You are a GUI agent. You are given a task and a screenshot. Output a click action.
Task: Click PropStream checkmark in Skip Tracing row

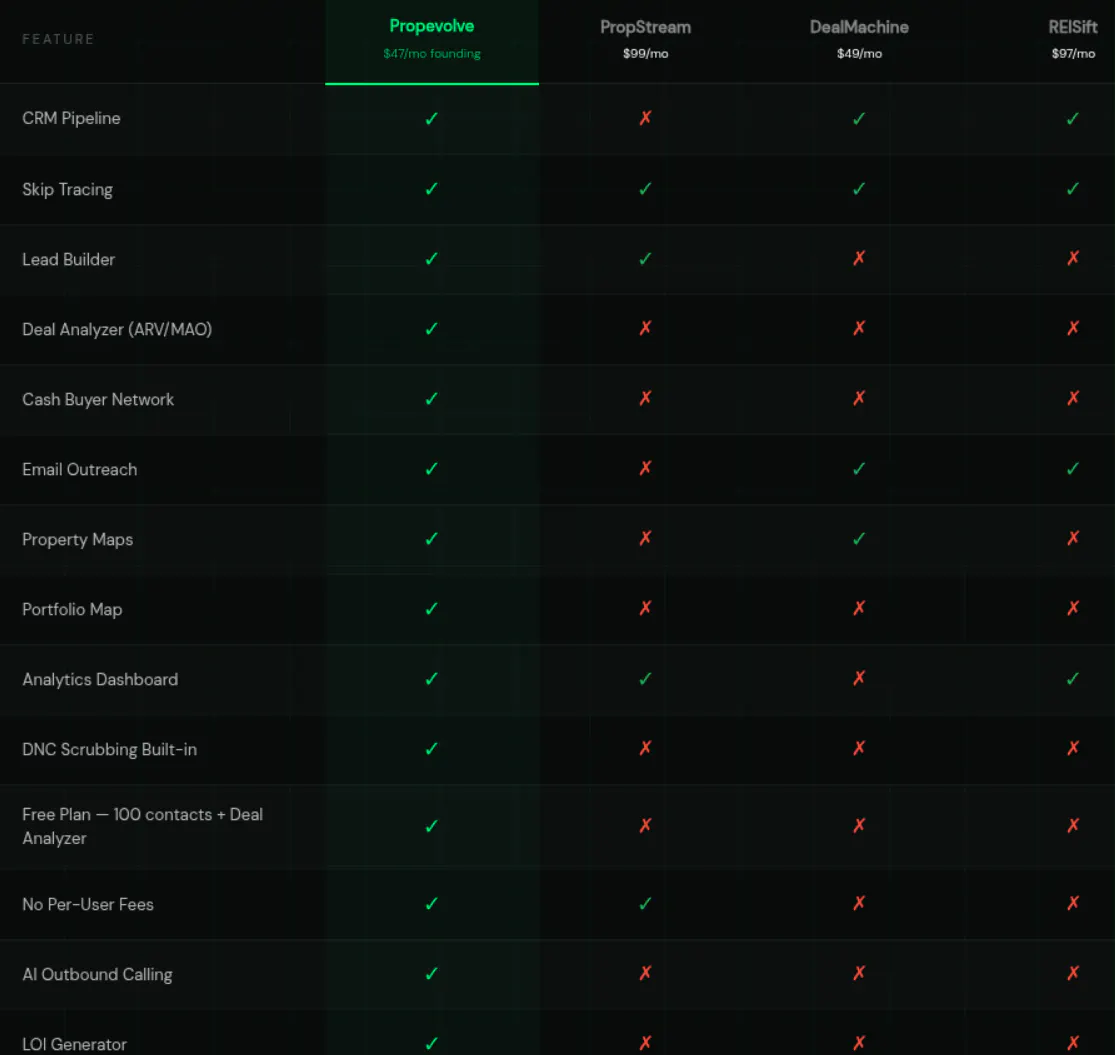645,189
